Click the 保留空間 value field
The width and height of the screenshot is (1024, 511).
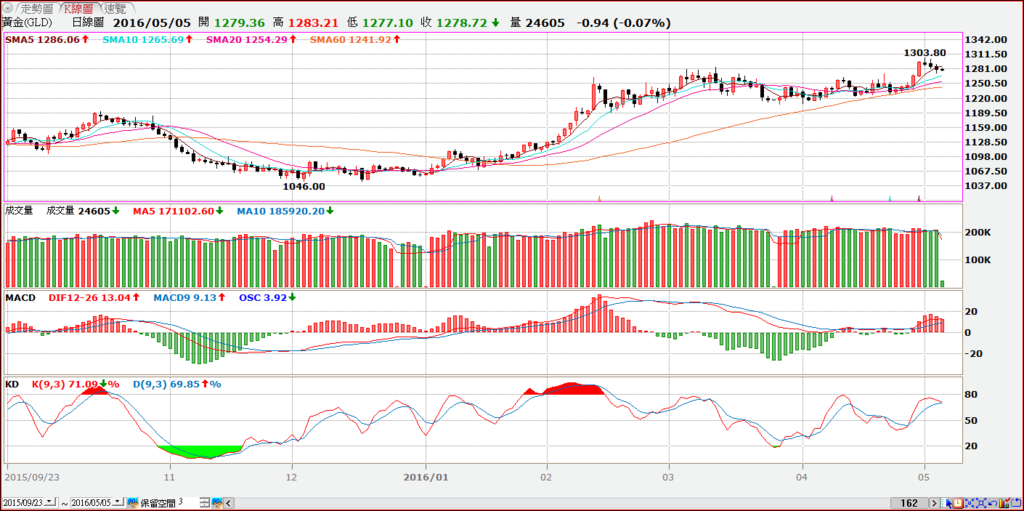[x=188, y=503]
